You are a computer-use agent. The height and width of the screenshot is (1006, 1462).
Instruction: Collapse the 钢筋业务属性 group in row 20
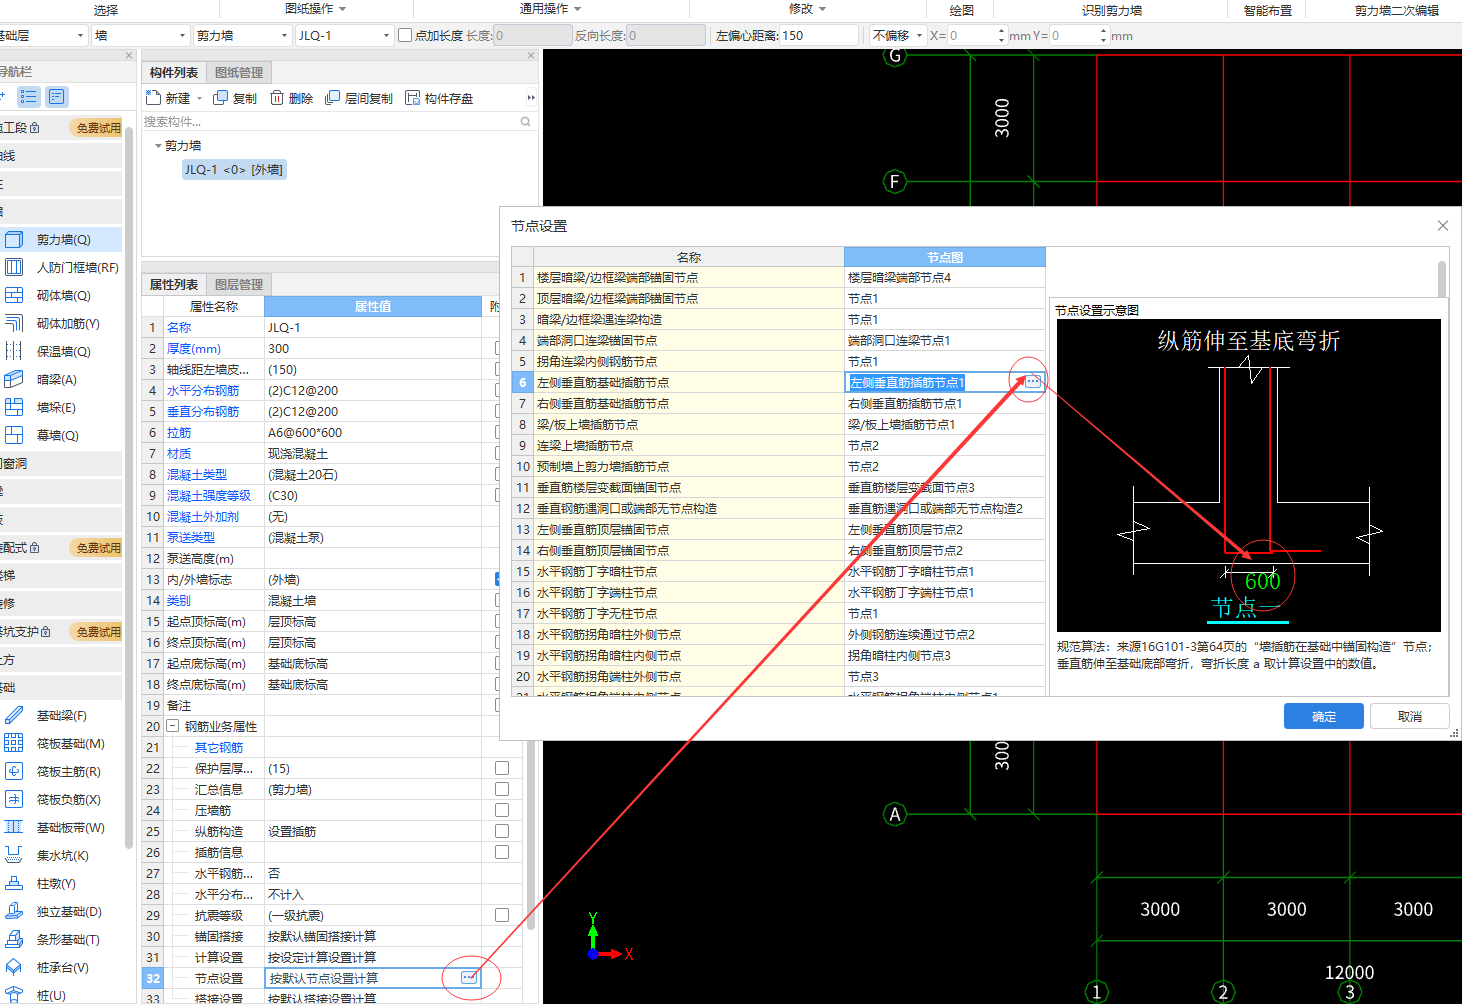point(173,726)
